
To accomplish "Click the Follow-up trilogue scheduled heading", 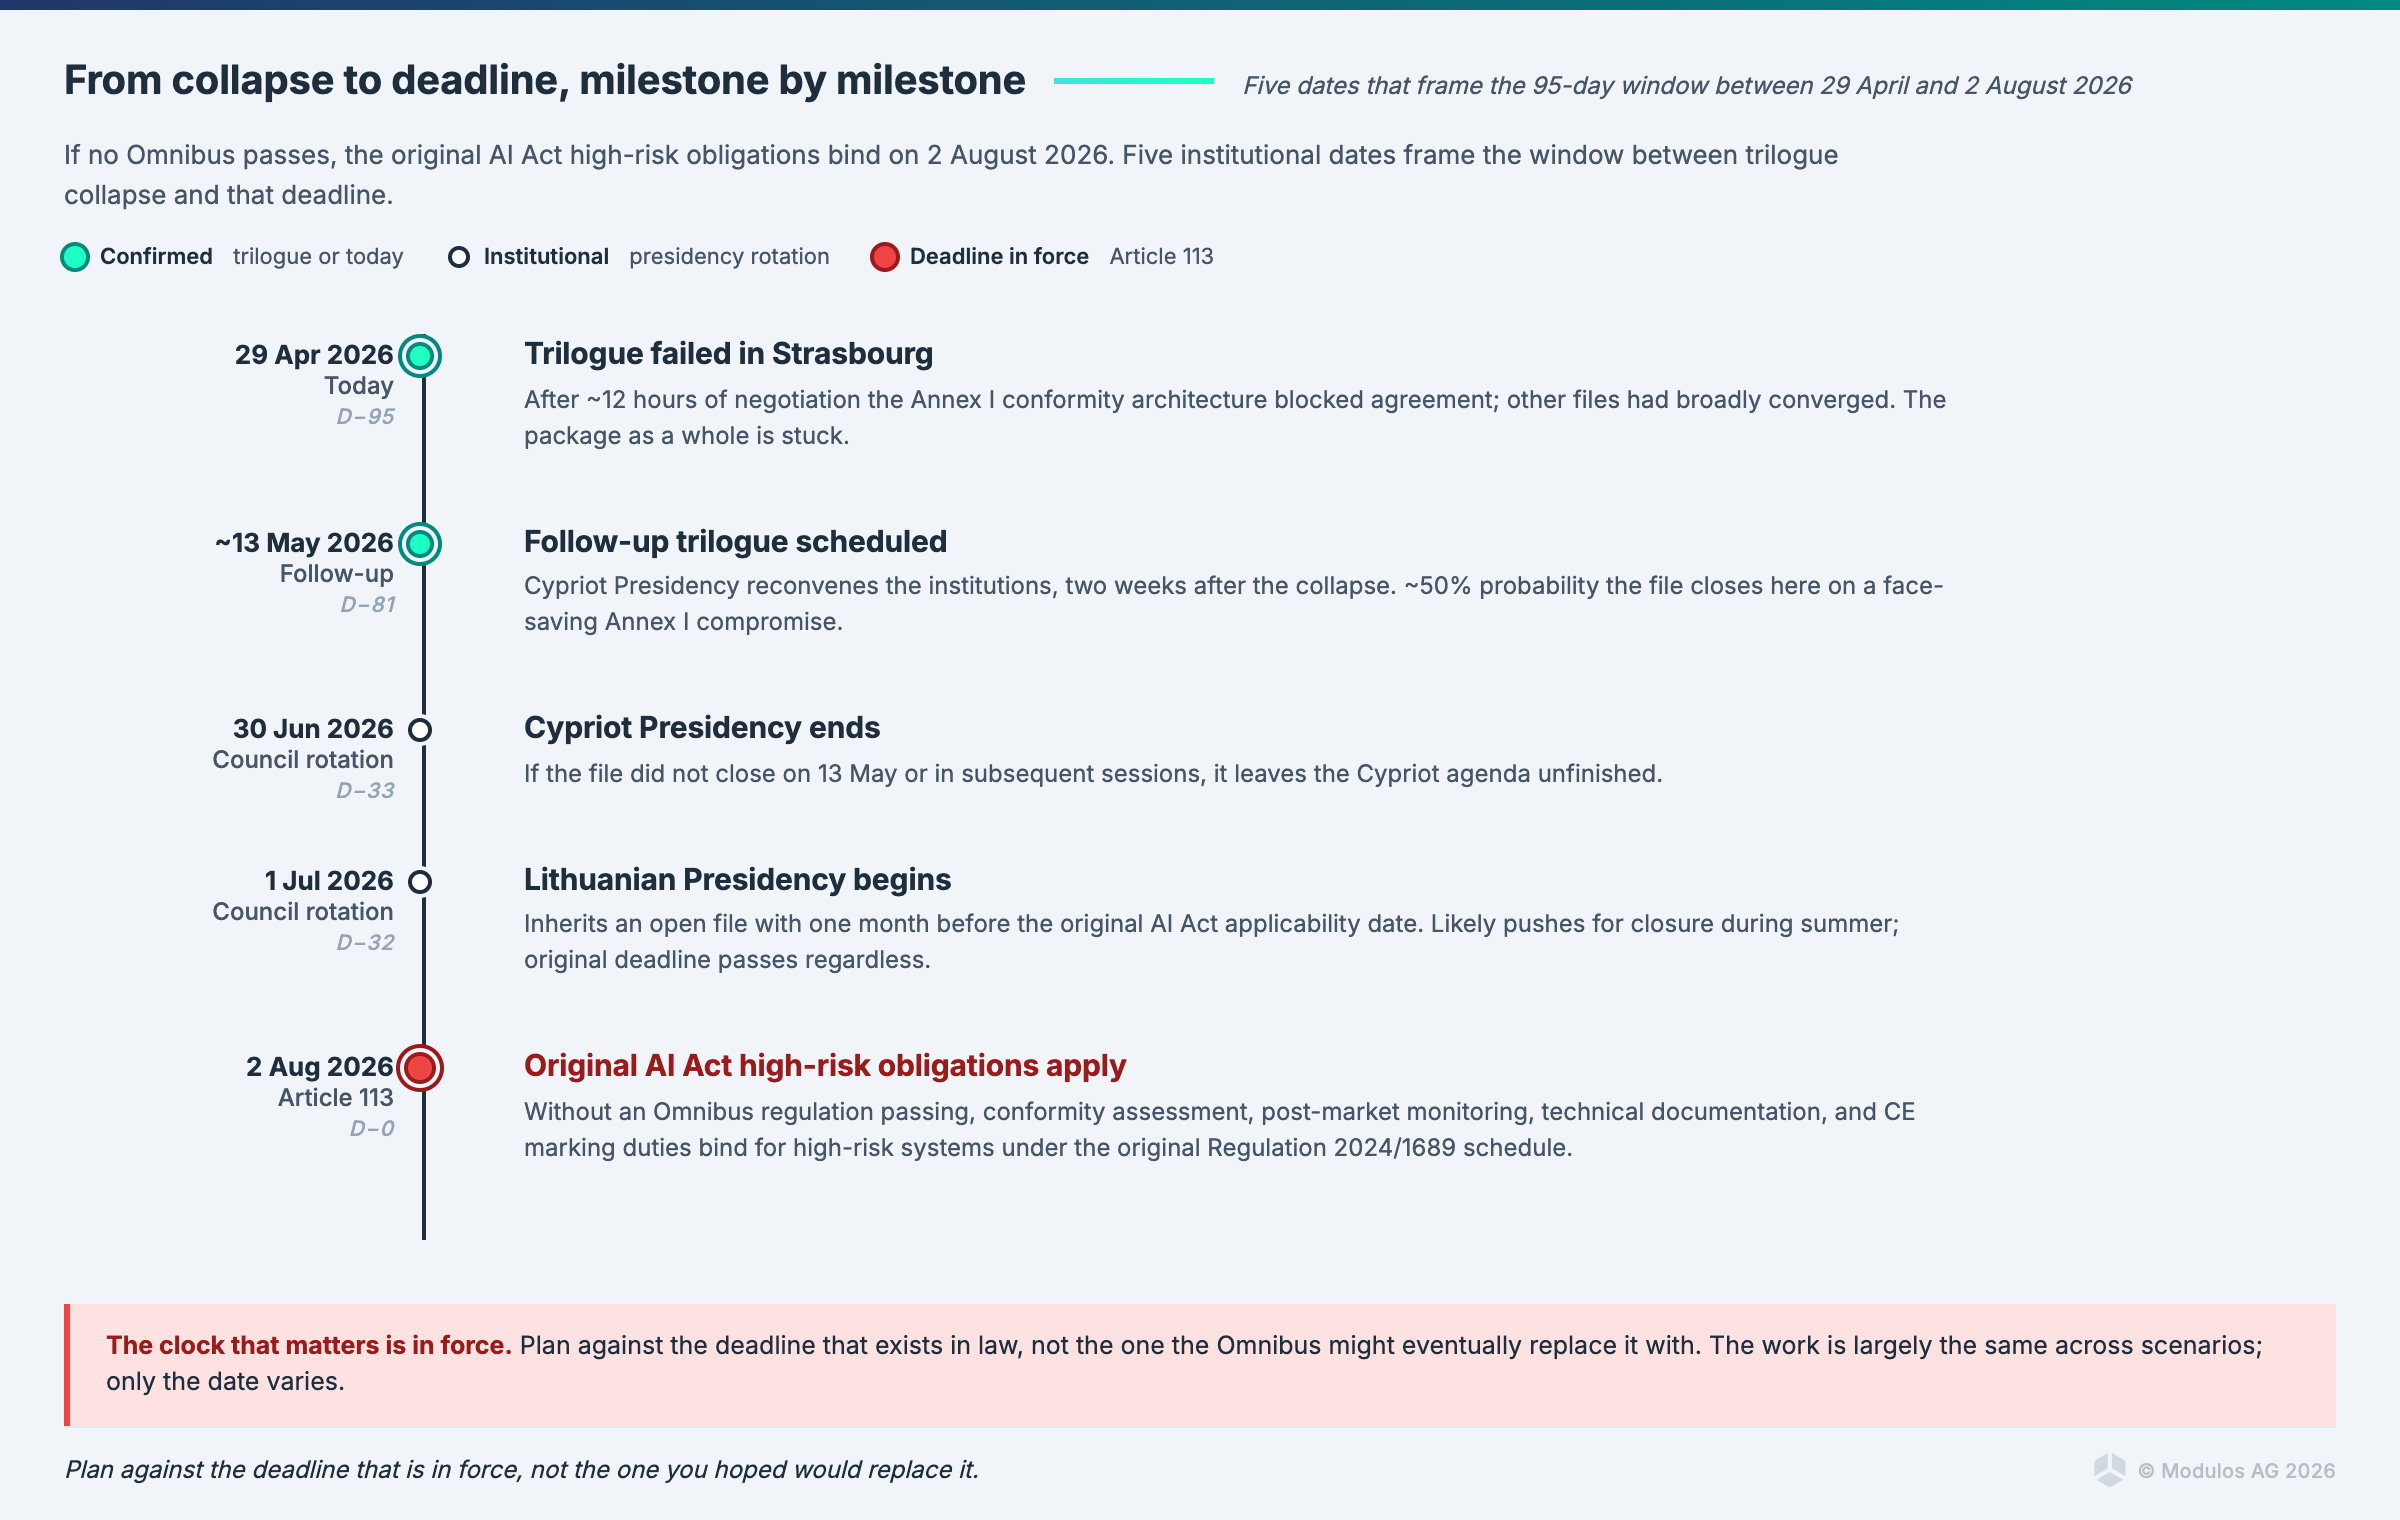I will [735, 542].
